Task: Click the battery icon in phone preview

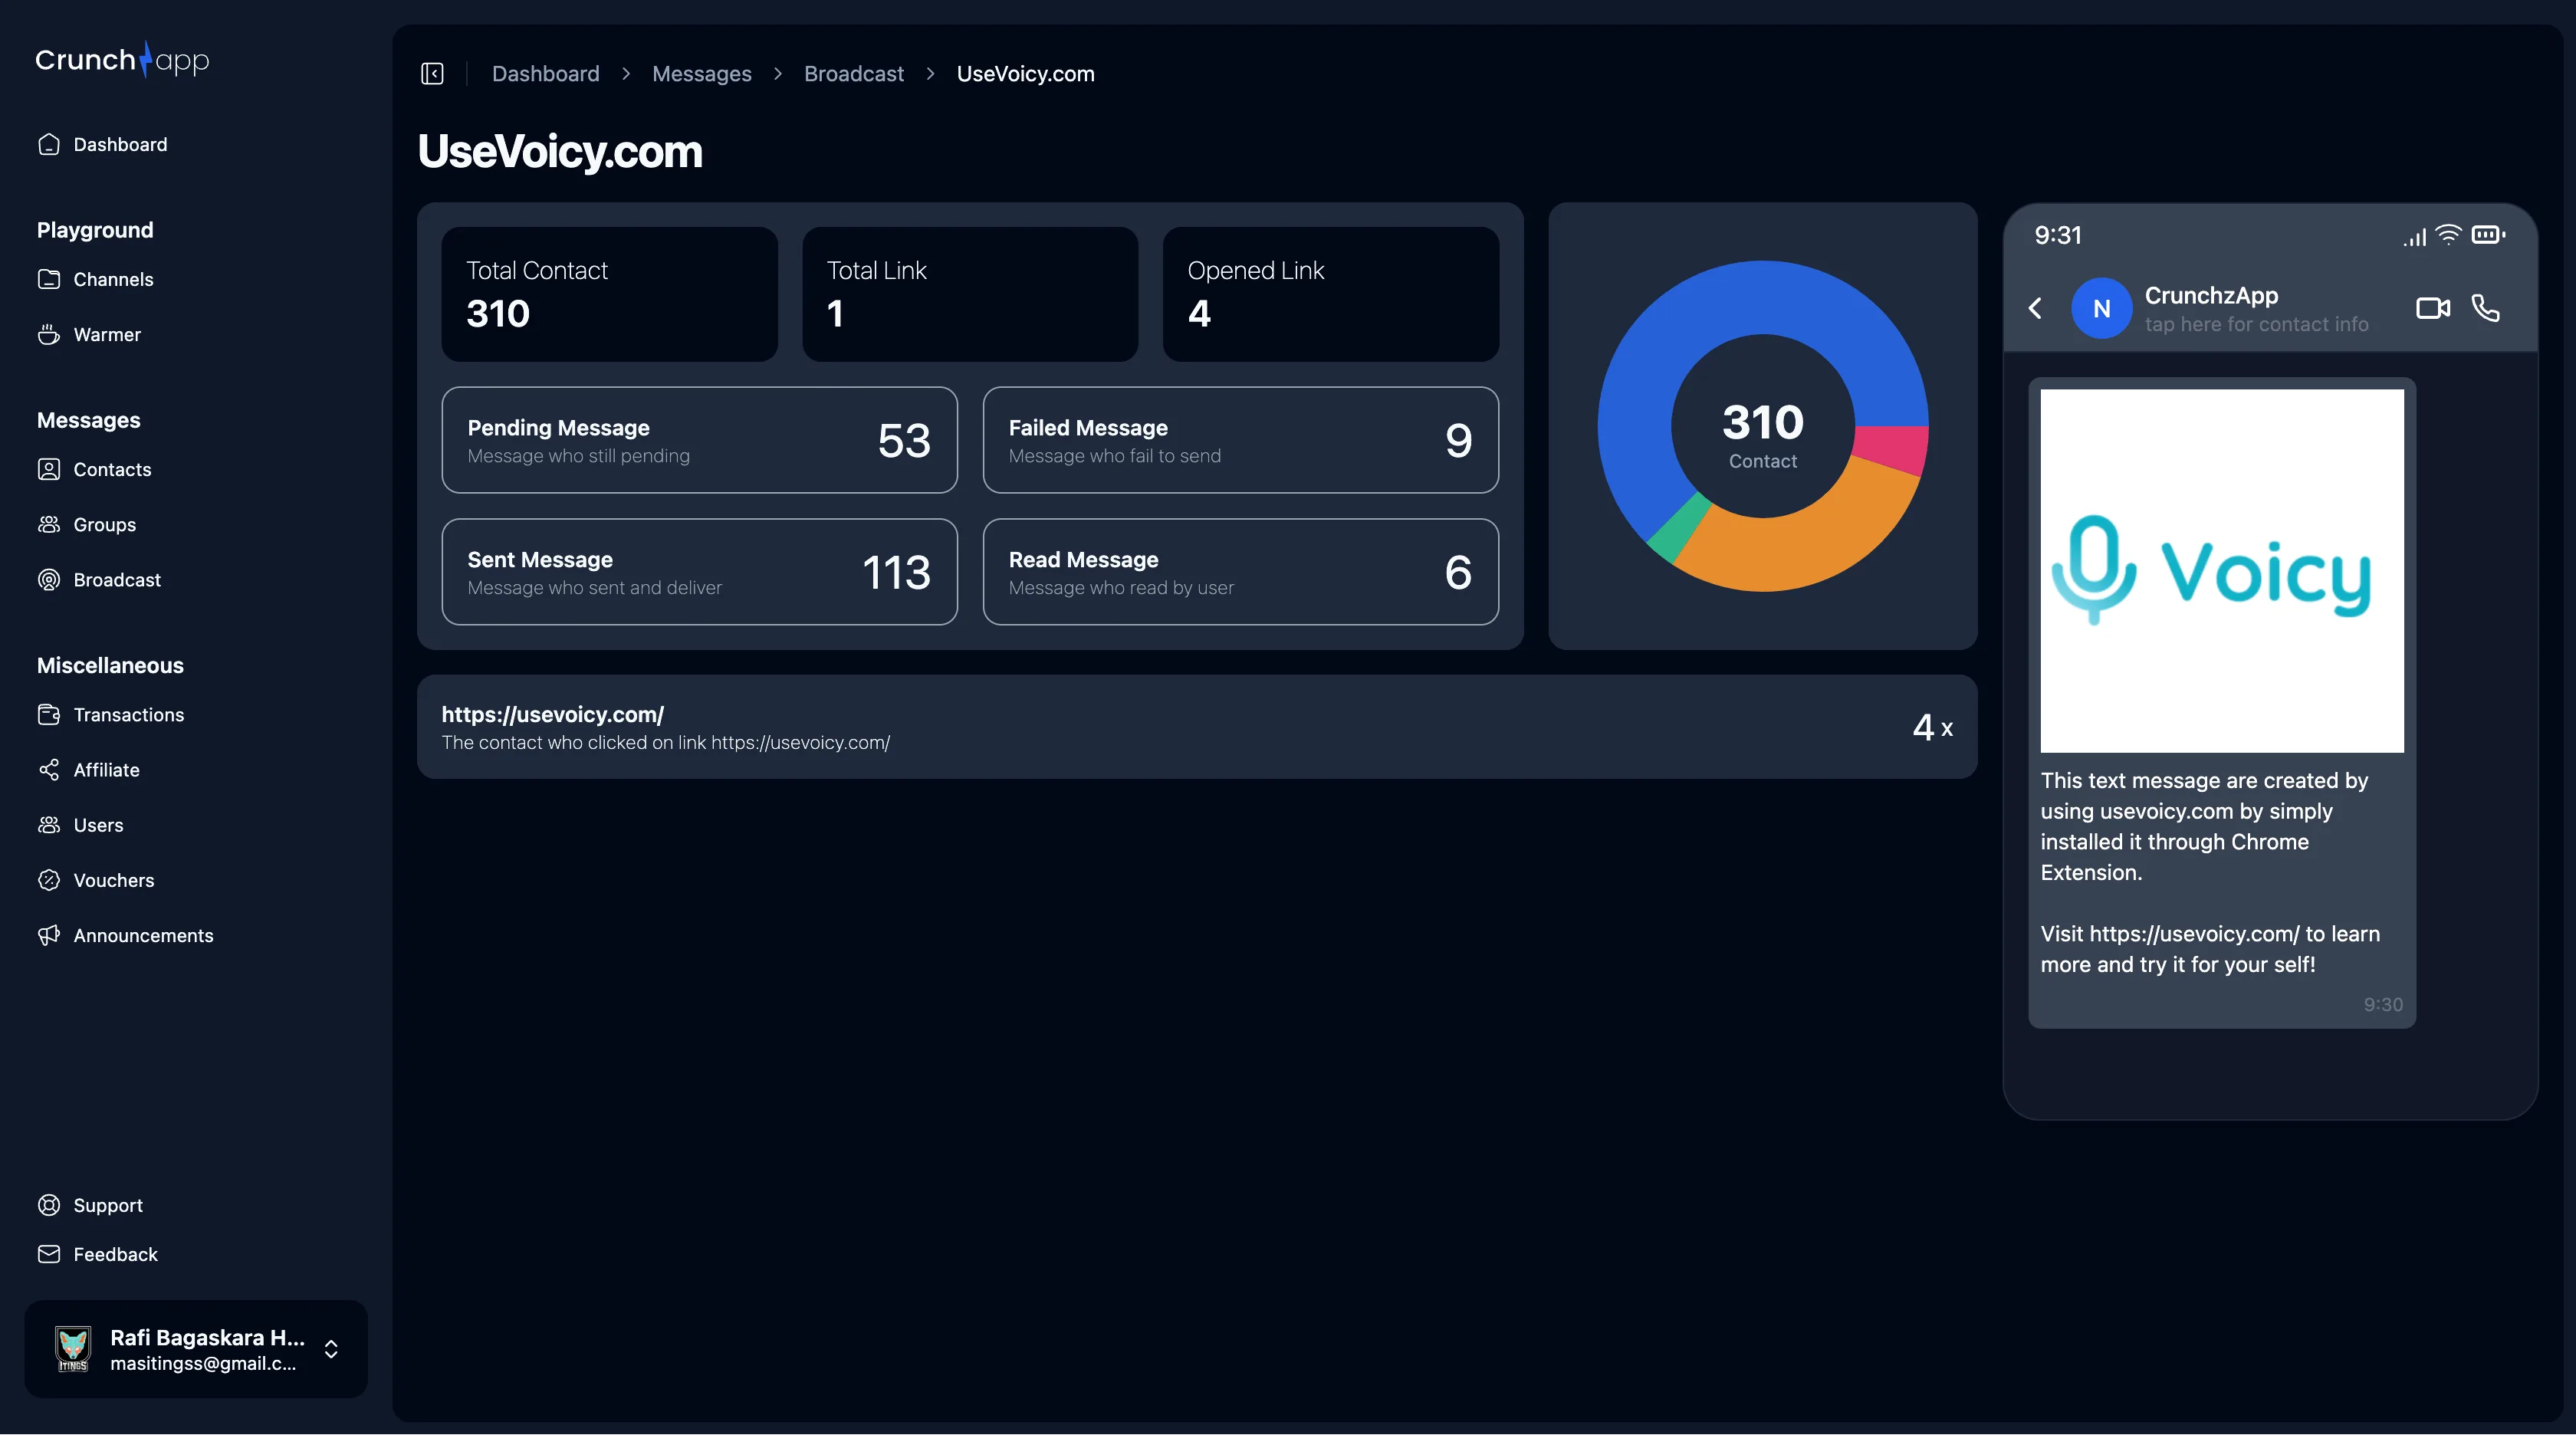Action: (x=2488, y=235)
